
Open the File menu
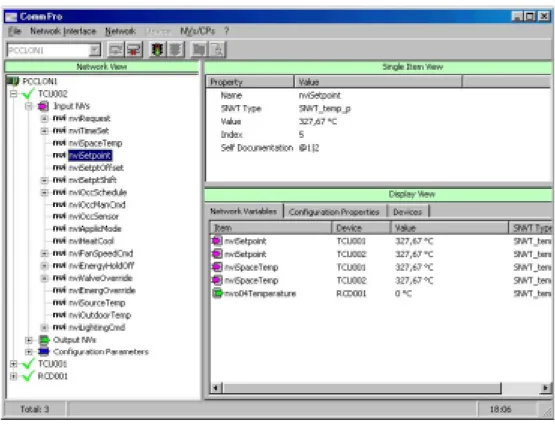pos(15,31)
